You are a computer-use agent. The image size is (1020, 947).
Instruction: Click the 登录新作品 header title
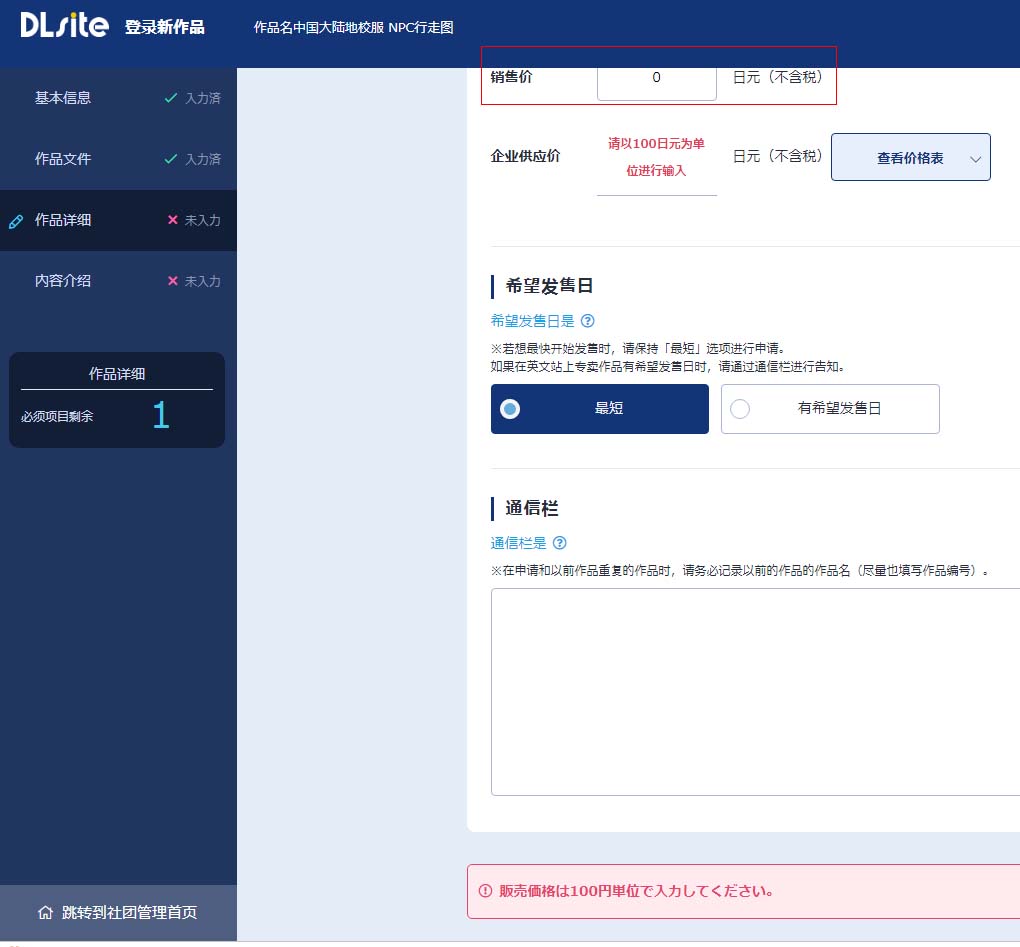tap(165, 27)
